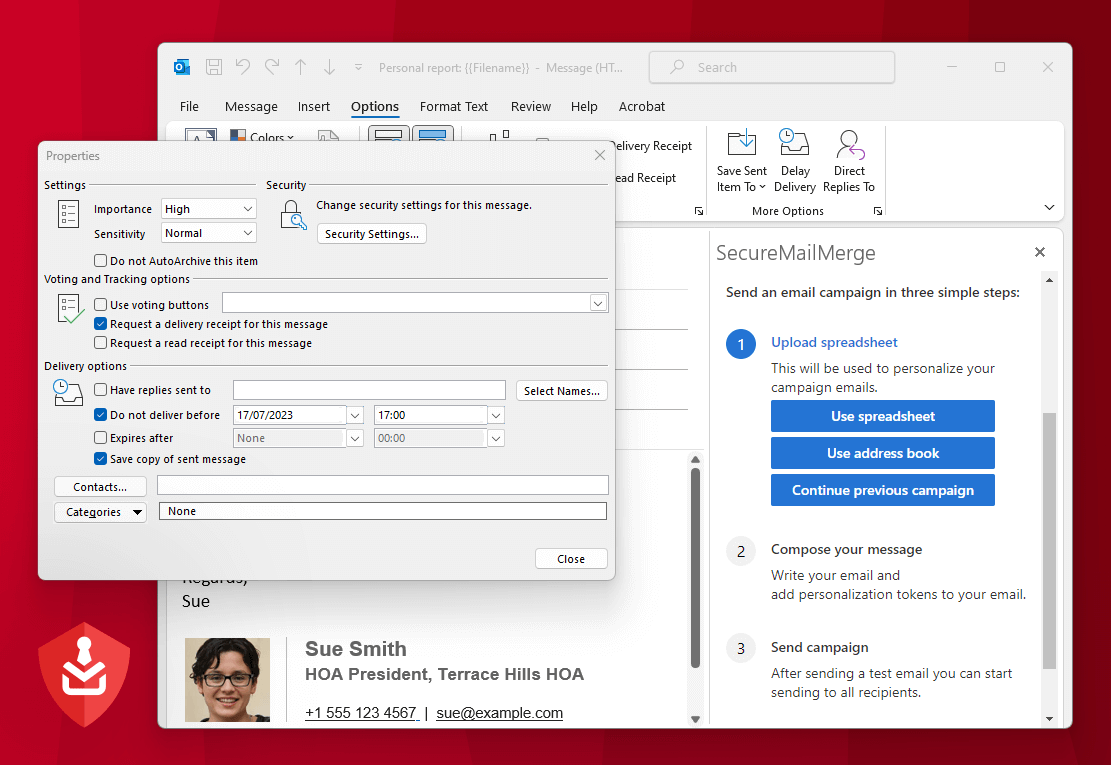
Task: Enable the Use voting buttons checkbox
Action: coord(101,305)
